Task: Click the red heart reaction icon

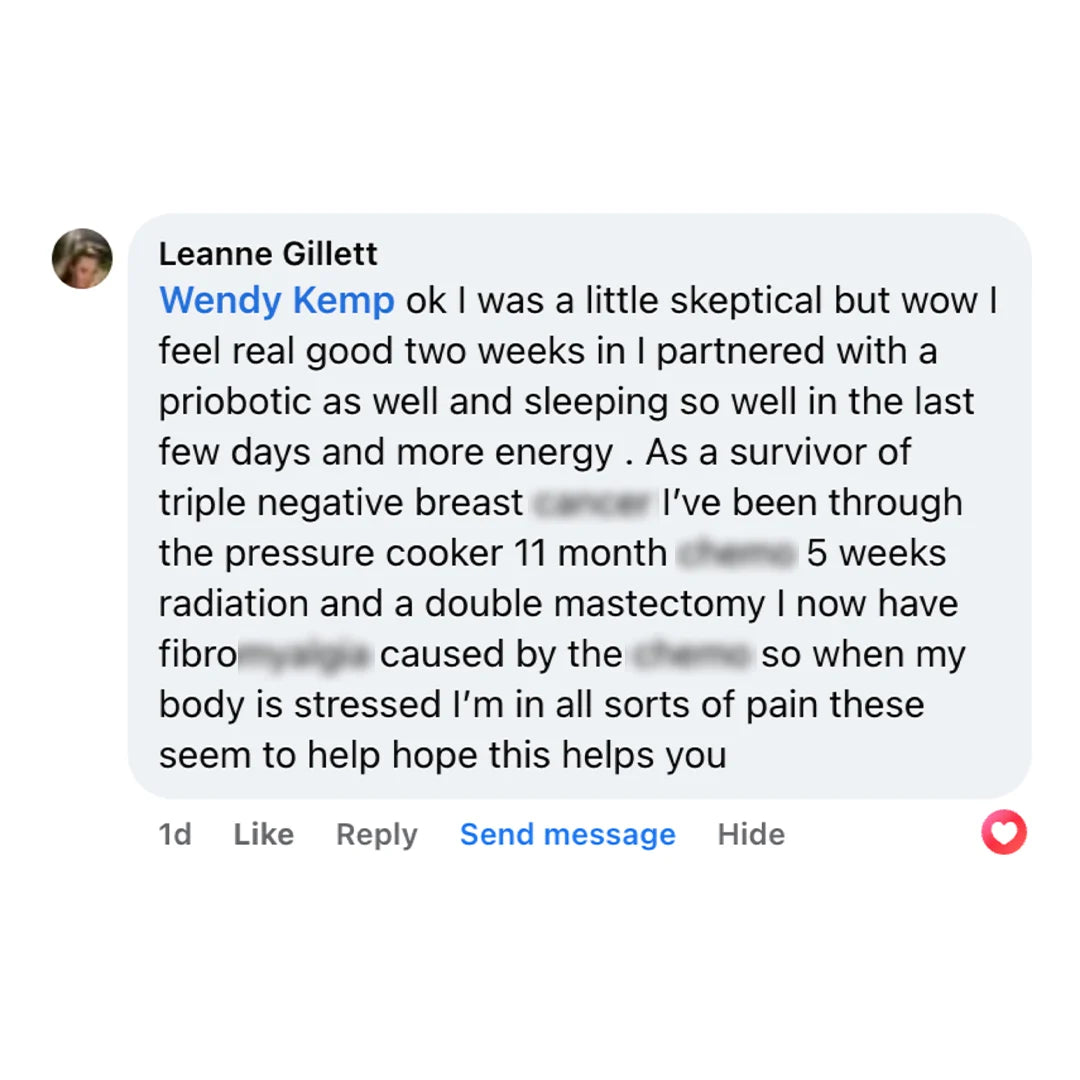Action: [x=1004, y=832]
